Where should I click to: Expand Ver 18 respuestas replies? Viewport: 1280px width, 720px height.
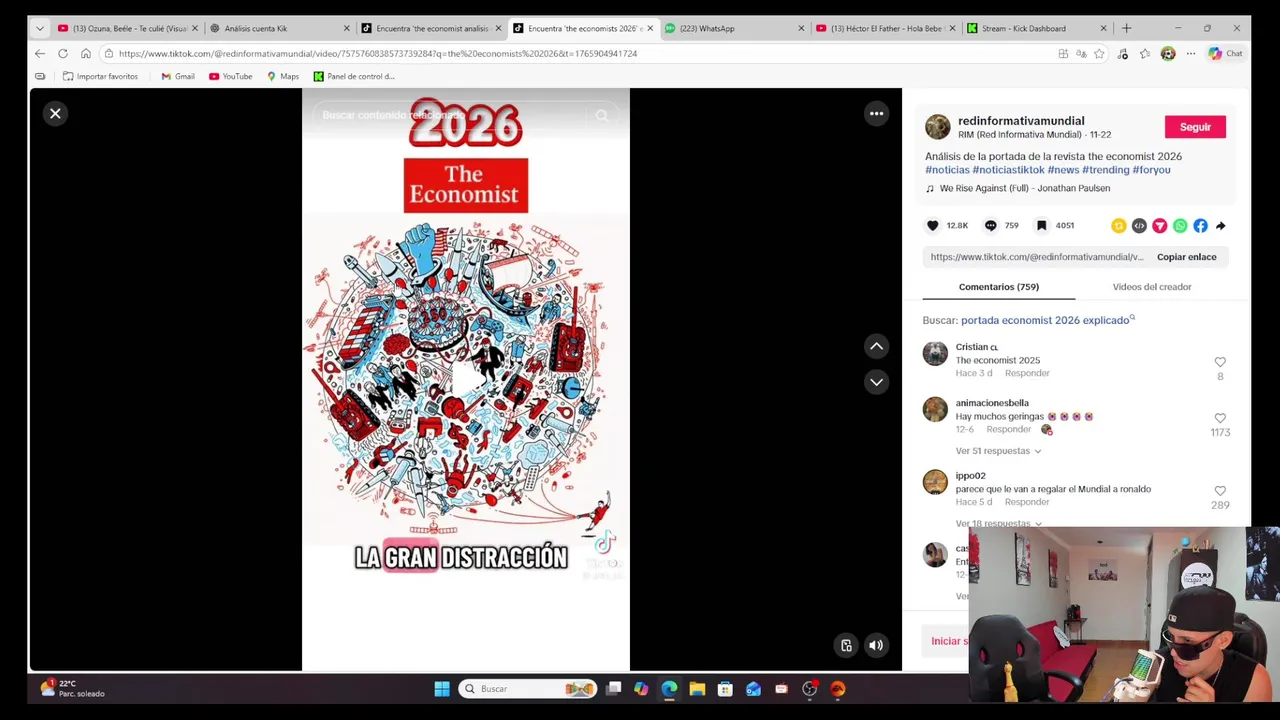(998, 523)
